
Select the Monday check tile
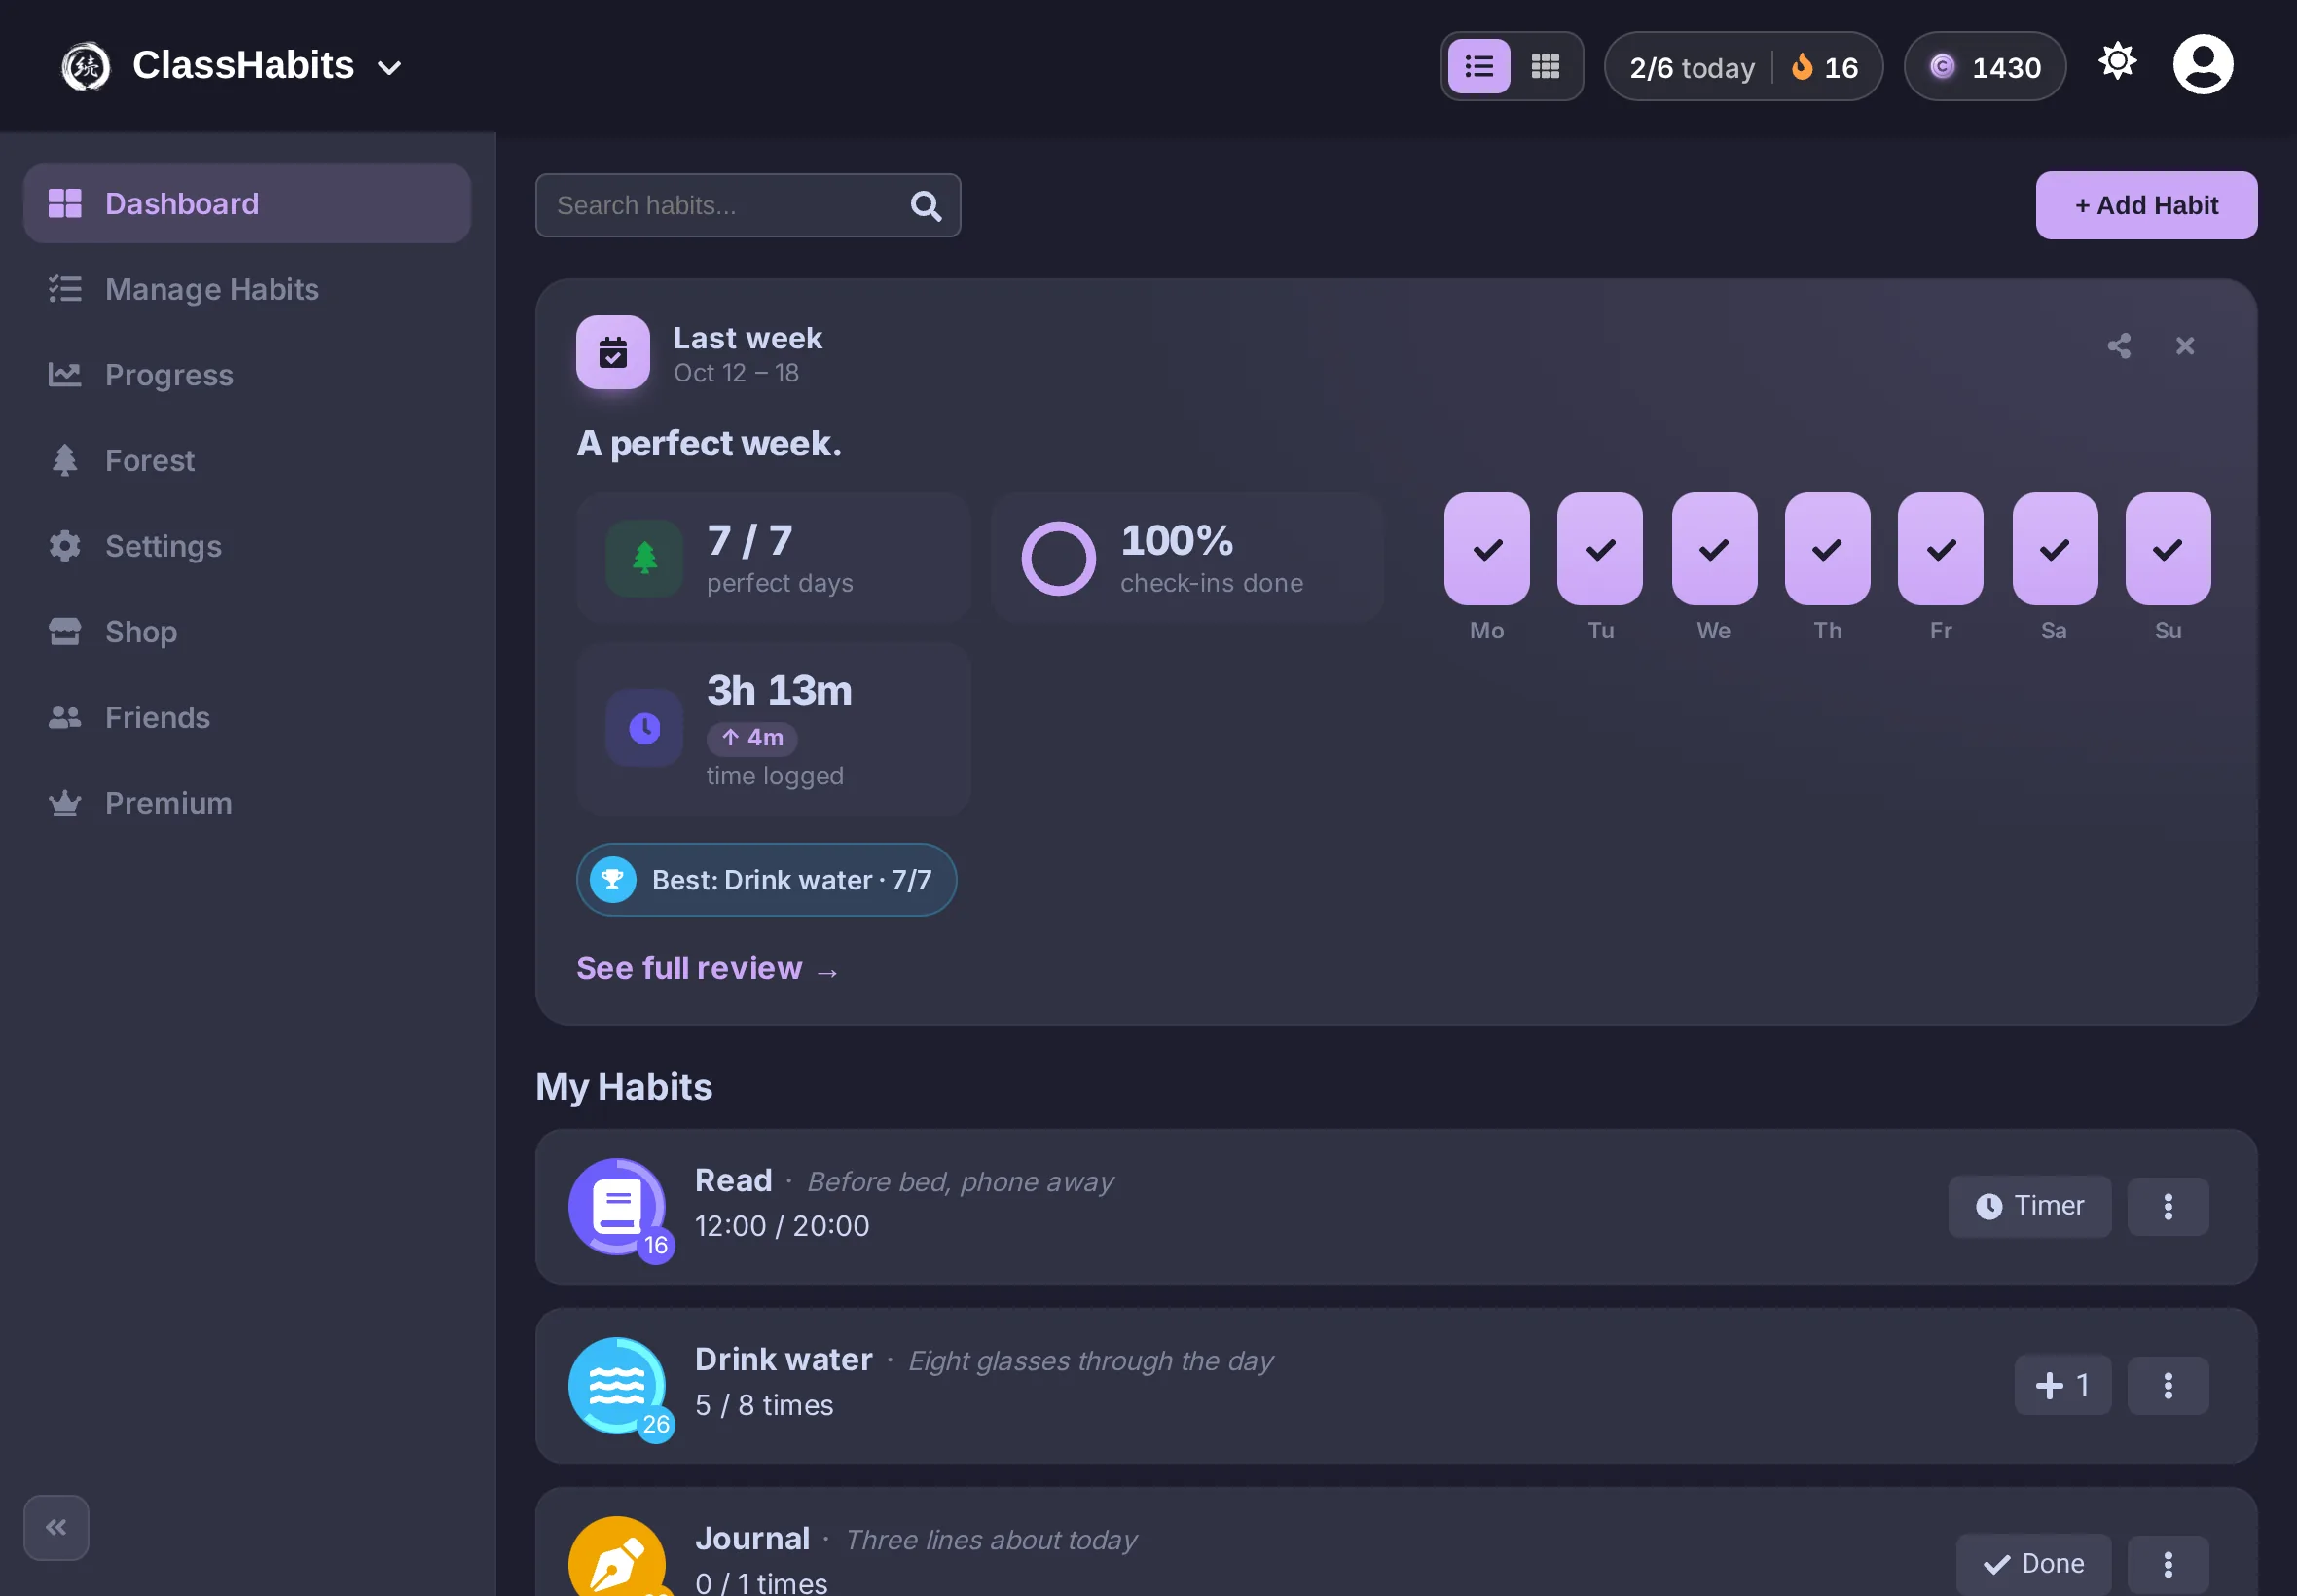pyautogui.click(x=1486, y=549)
